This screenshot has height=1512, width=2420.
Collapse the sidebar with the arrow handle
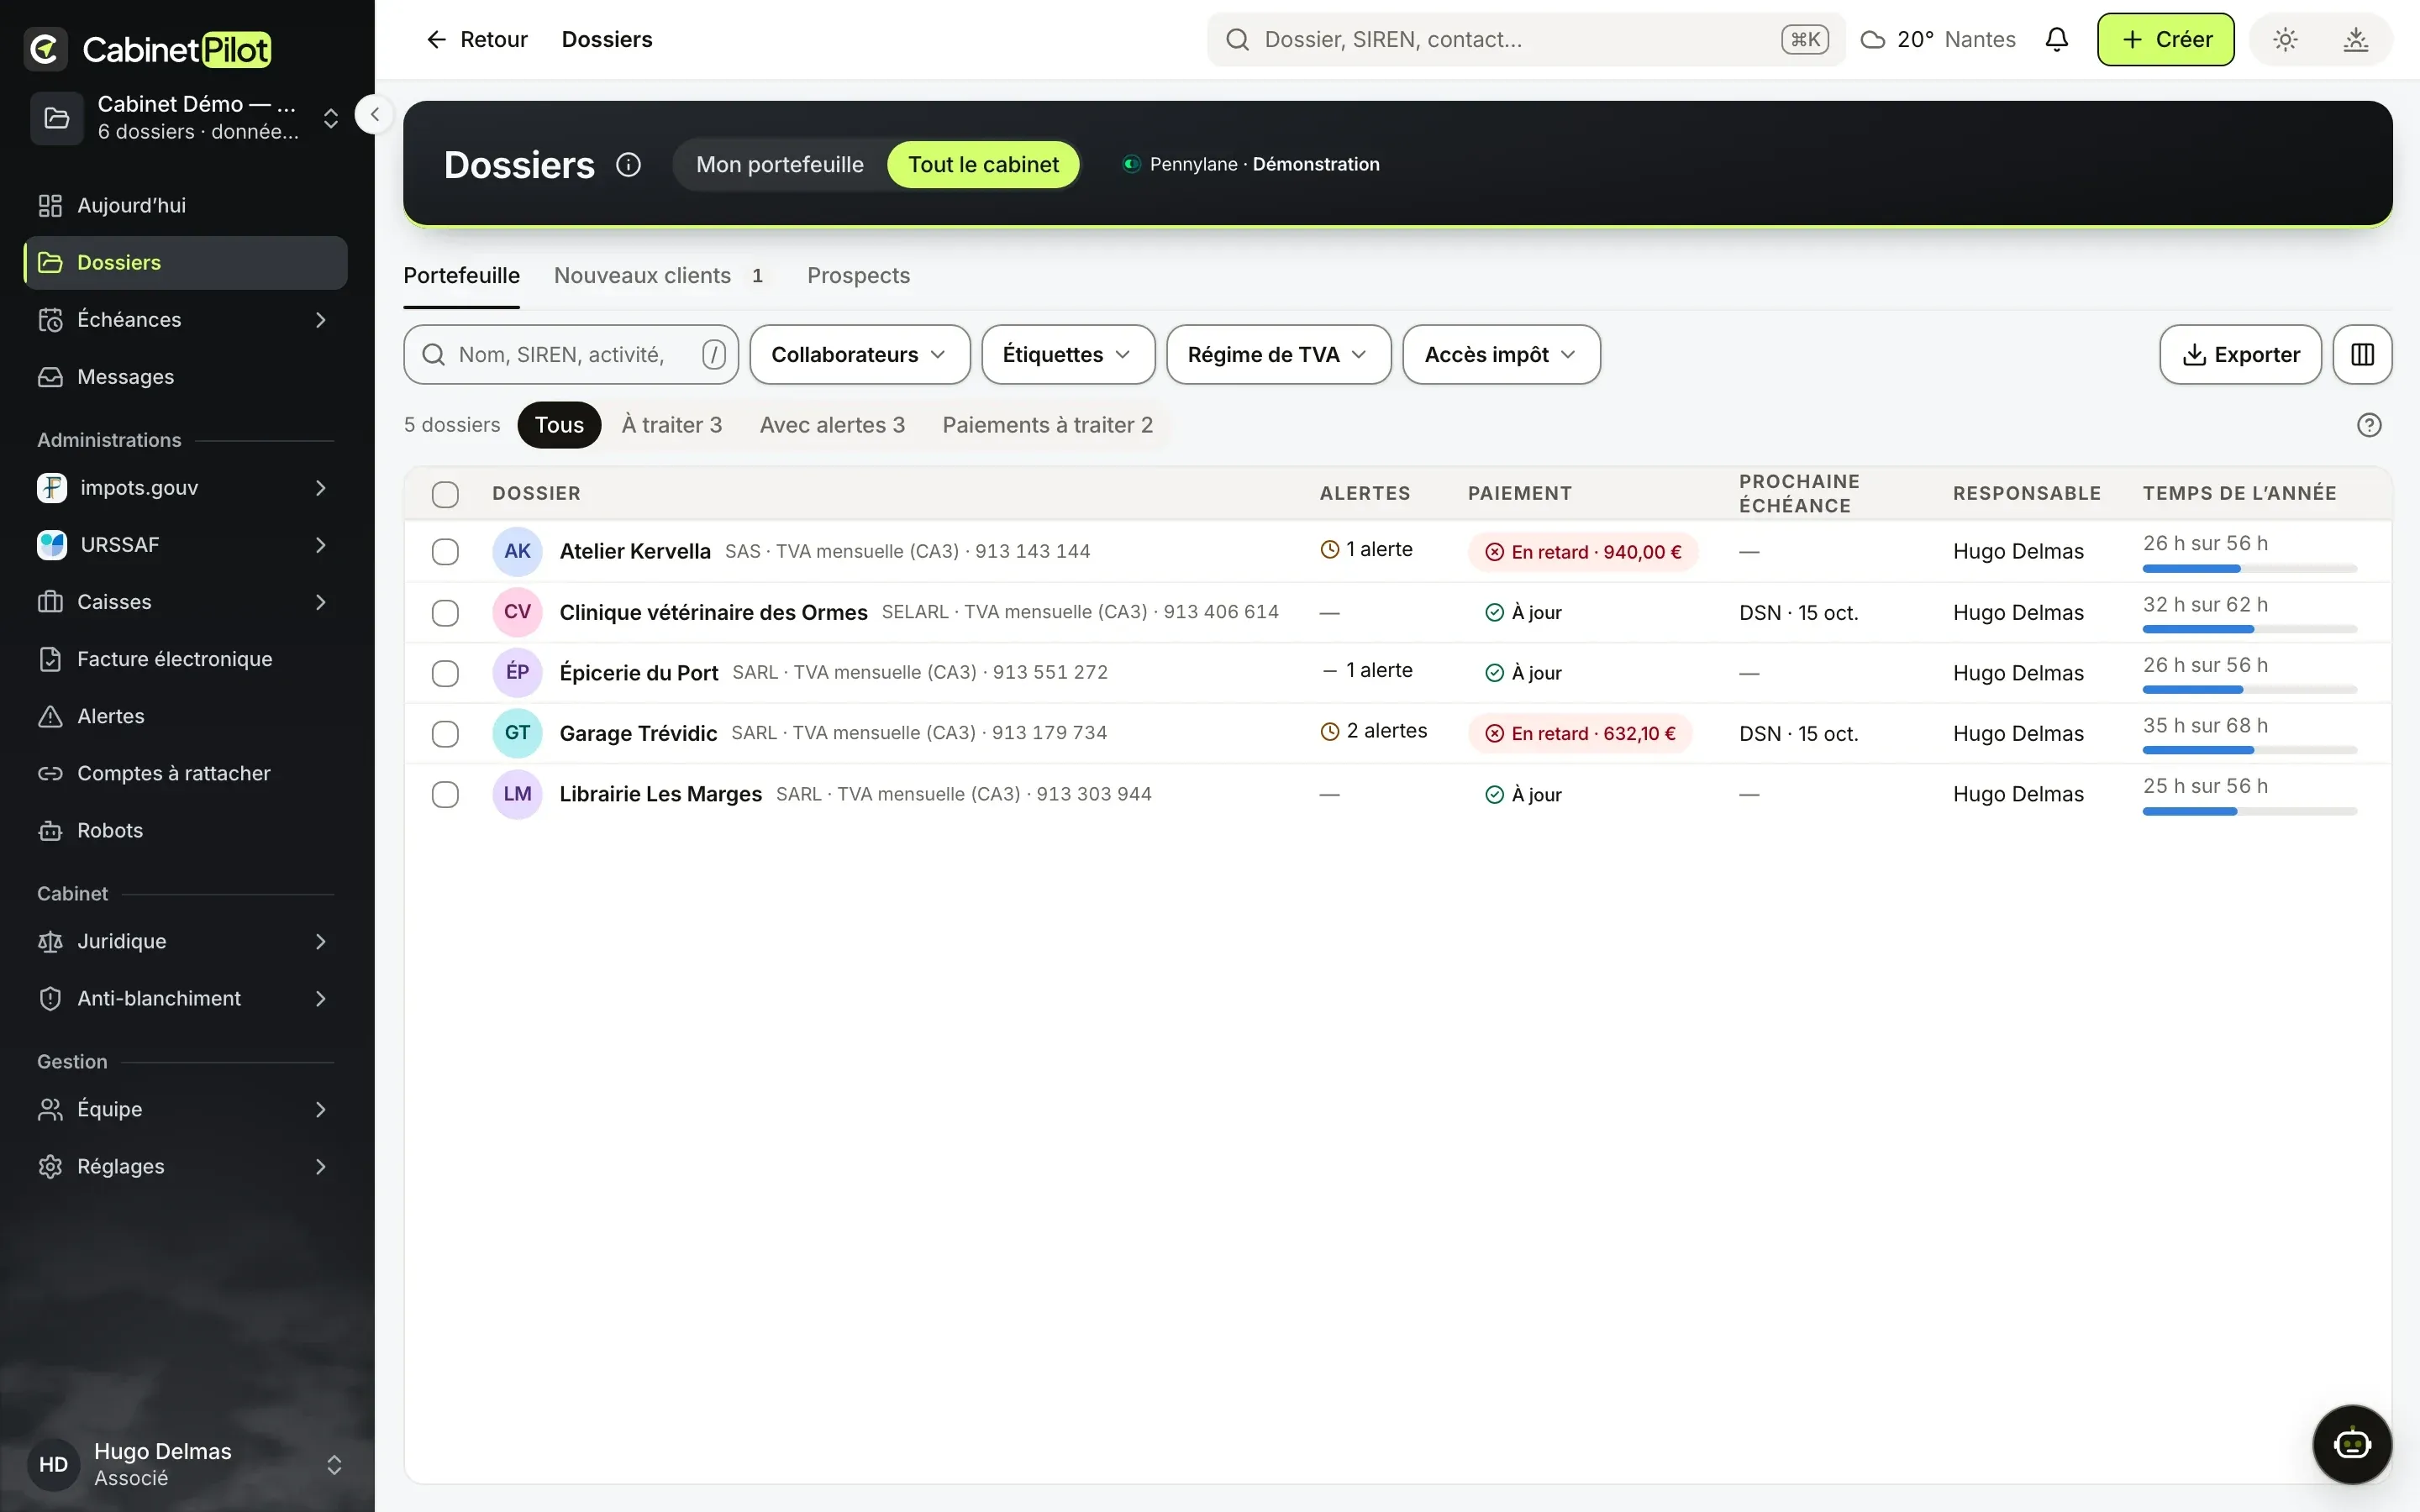pos(374,115)
